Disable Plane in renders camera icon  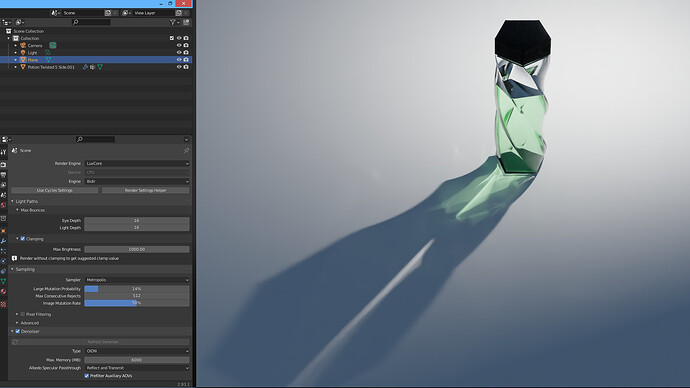click(186, 59)
